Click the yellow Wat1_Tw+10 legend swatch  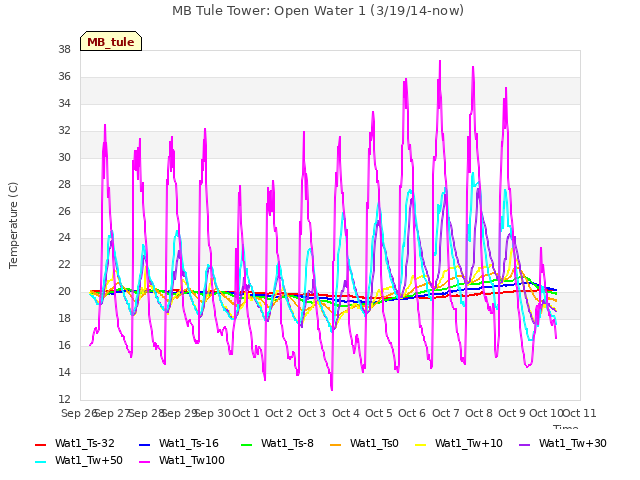[x=420, y=444]
